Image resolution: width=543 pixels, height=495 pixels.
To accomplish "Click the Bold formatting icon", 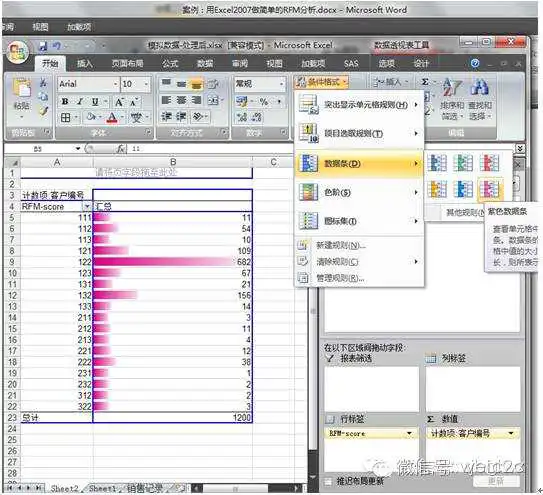I will click(64, 101).
